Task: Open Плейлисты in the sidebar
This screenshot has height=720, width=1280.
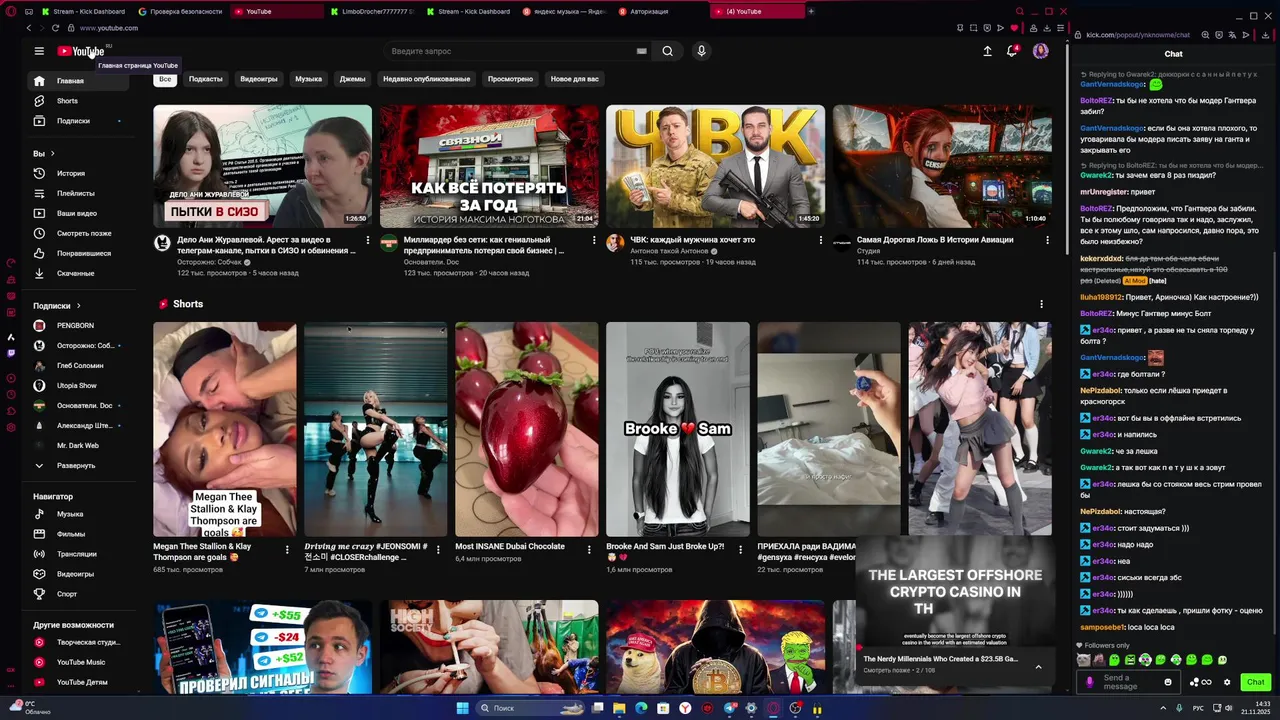Action: pos(78,193)
